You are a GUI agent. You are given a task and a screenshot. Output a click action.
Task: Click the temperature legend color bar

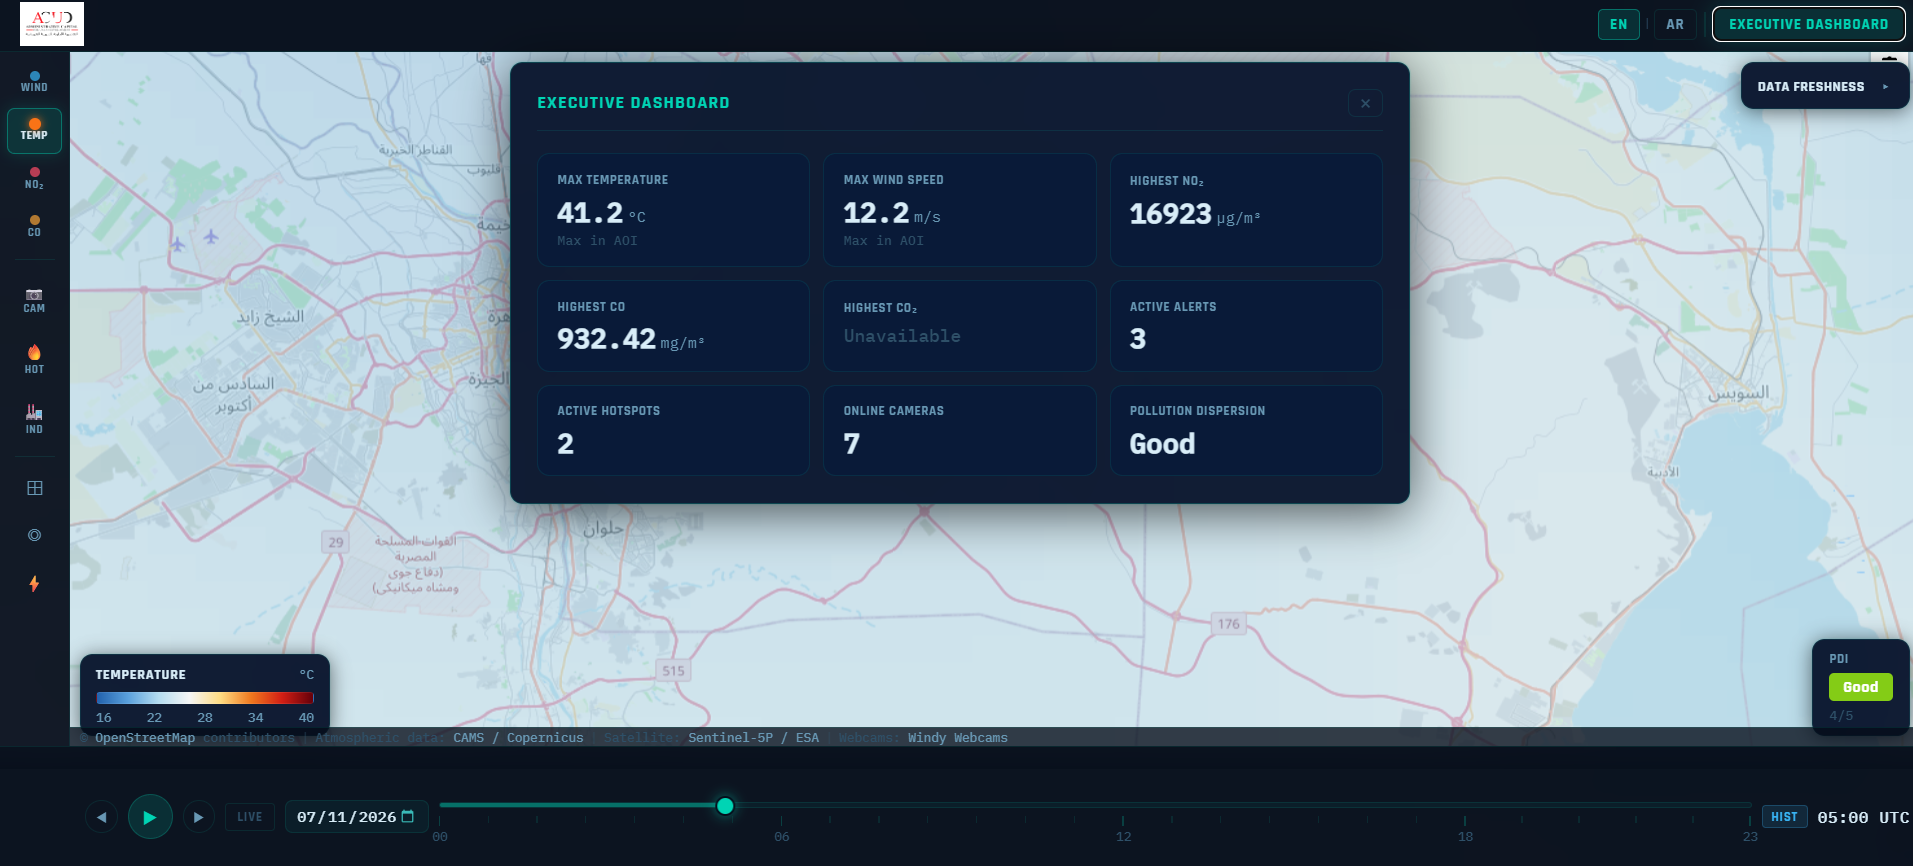coord(205,698)
